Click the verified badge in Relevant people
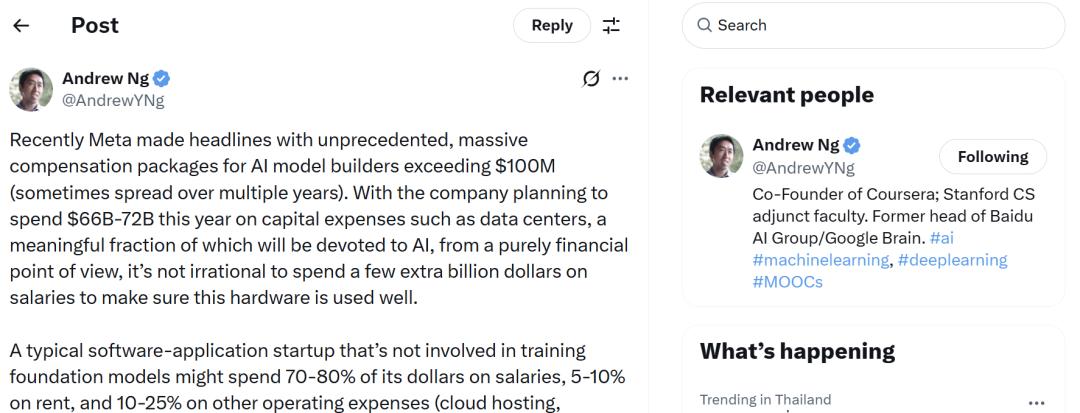Viewport: 1080px width, 413px height. click(852, 145)
